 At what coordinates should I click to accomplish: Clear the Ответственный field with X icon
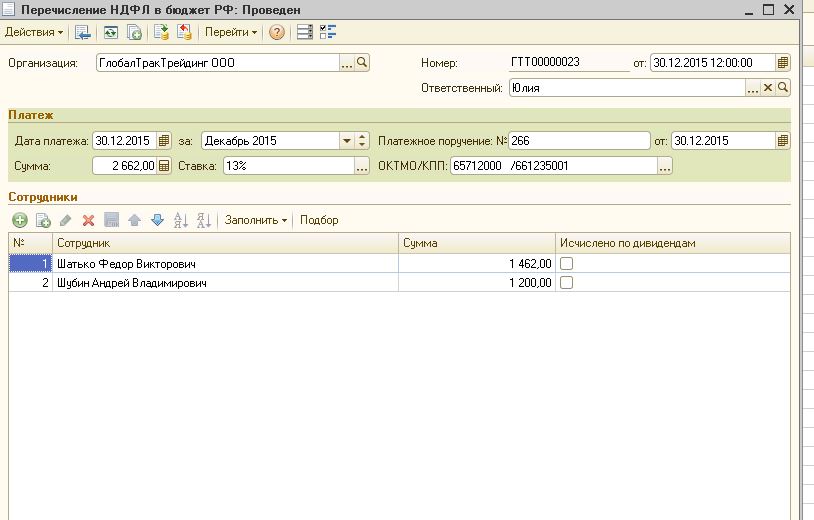click(768, 88)
